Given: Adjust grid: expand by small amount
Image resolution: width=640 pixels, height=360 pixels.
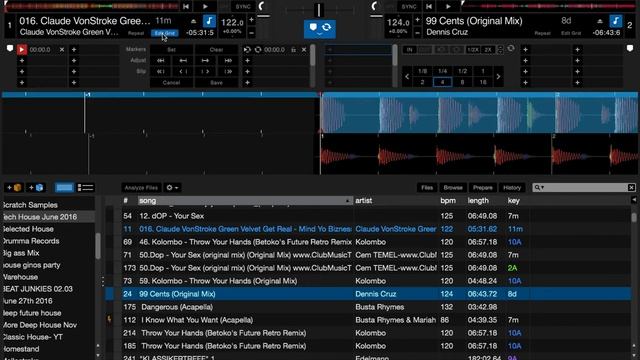Looking at the screenshot, I should coord(205,60).
